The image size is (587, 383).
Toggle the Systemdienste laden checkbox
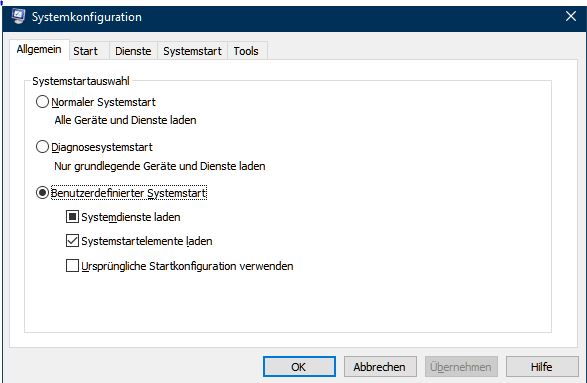tap(72, 217)
